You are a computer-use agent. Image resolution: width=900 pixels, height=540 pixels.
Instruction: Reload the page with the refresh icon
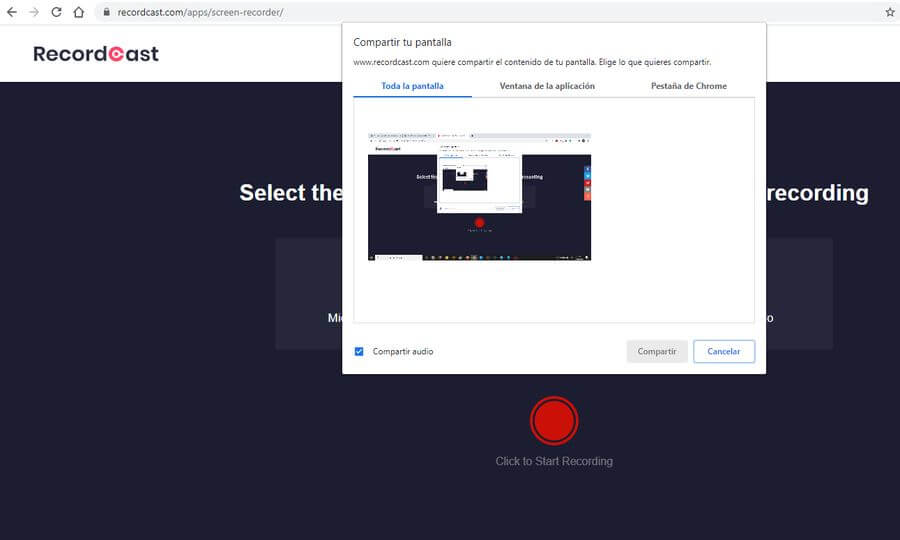56,12
